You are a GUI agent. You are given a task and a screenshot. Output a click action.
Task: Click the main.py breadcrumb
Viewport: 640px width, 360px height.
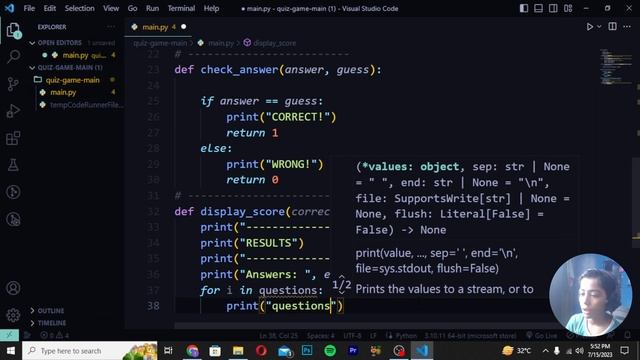(221, 43)
